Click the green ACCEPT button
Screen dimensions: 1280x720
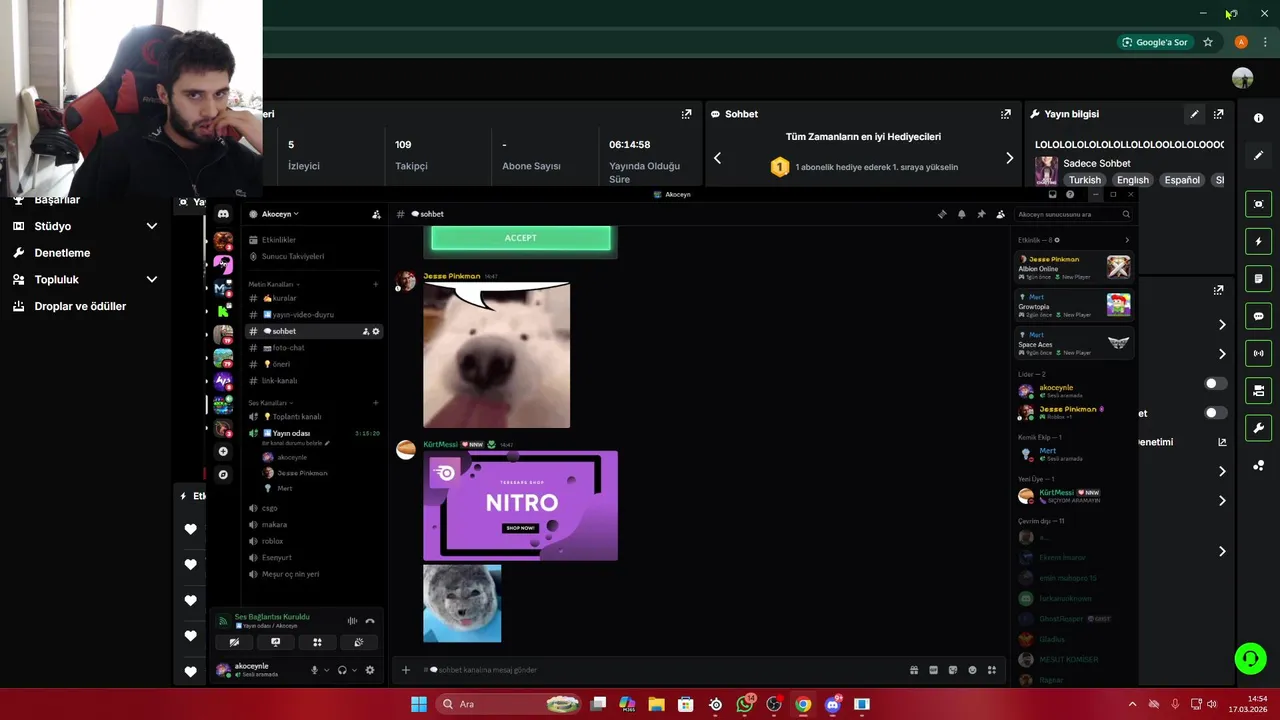pyautogui.click(x=521, y=238)
